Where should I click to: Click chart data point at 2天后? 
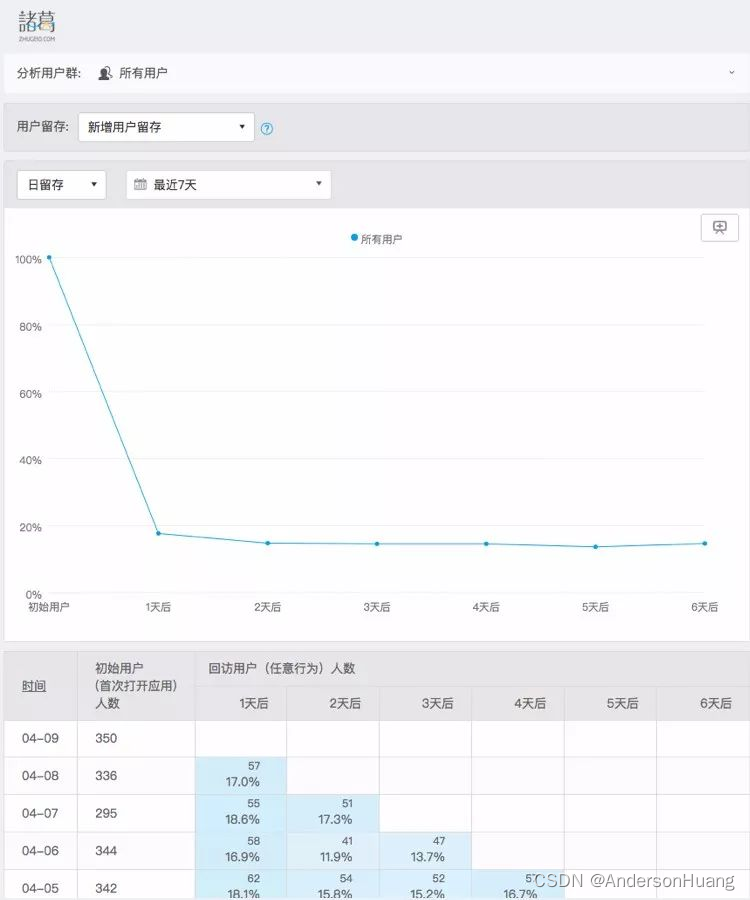click(267, 543)
